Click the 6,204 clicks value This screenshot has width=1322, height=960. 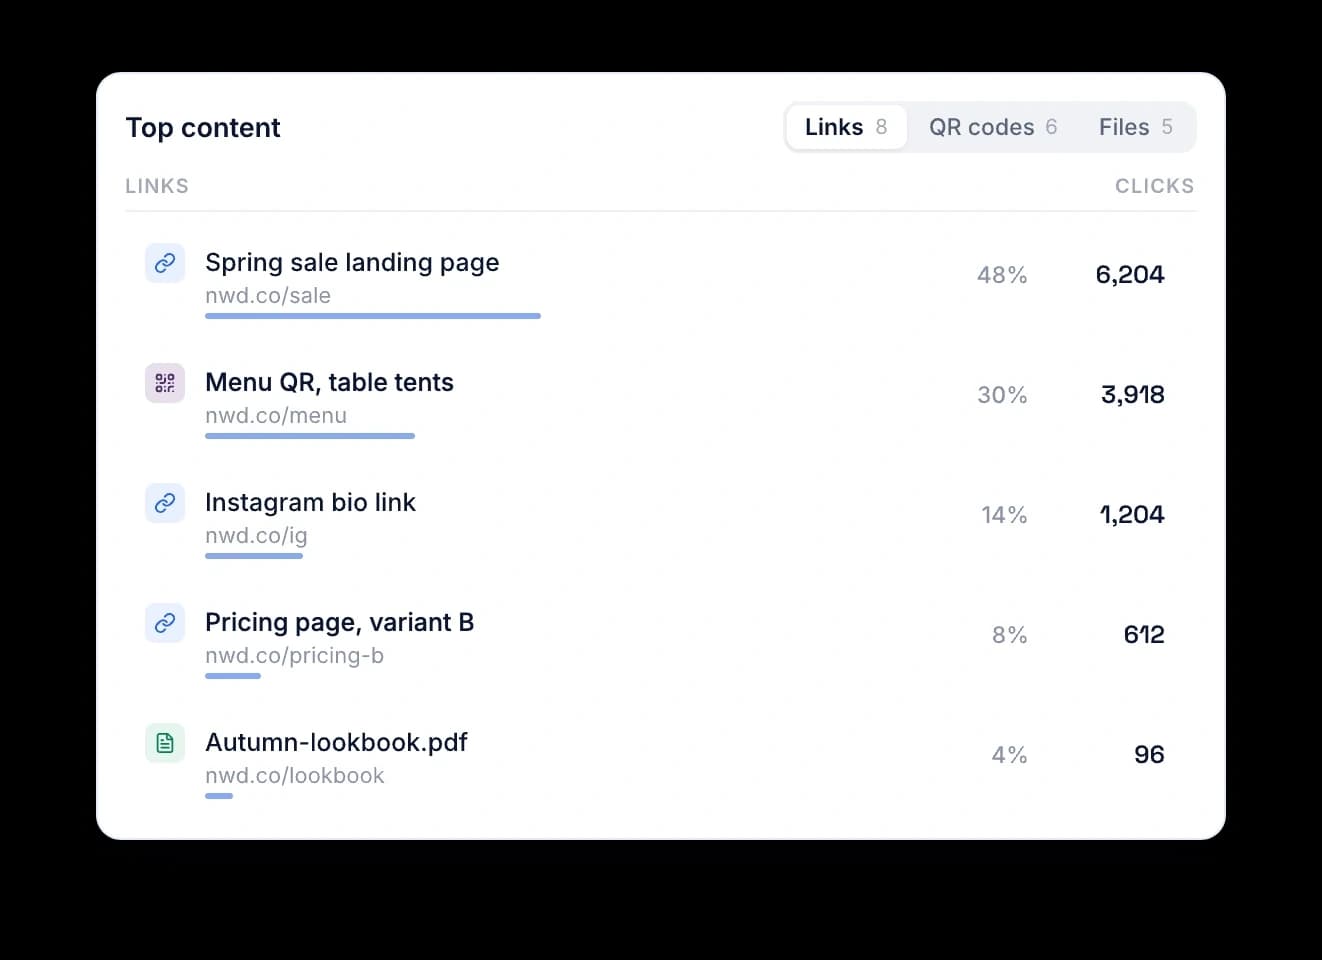(x=1130, y=275)
